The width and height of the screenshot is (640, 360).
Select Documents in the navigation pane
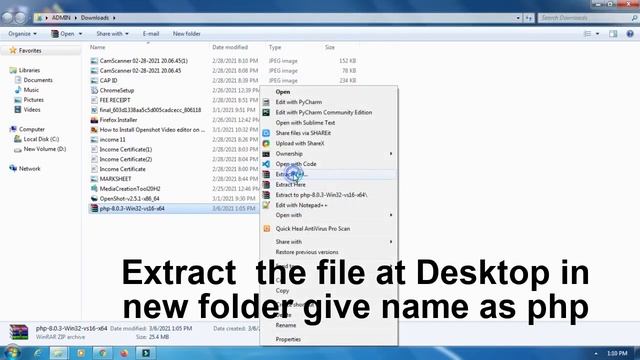click(38, 80)
